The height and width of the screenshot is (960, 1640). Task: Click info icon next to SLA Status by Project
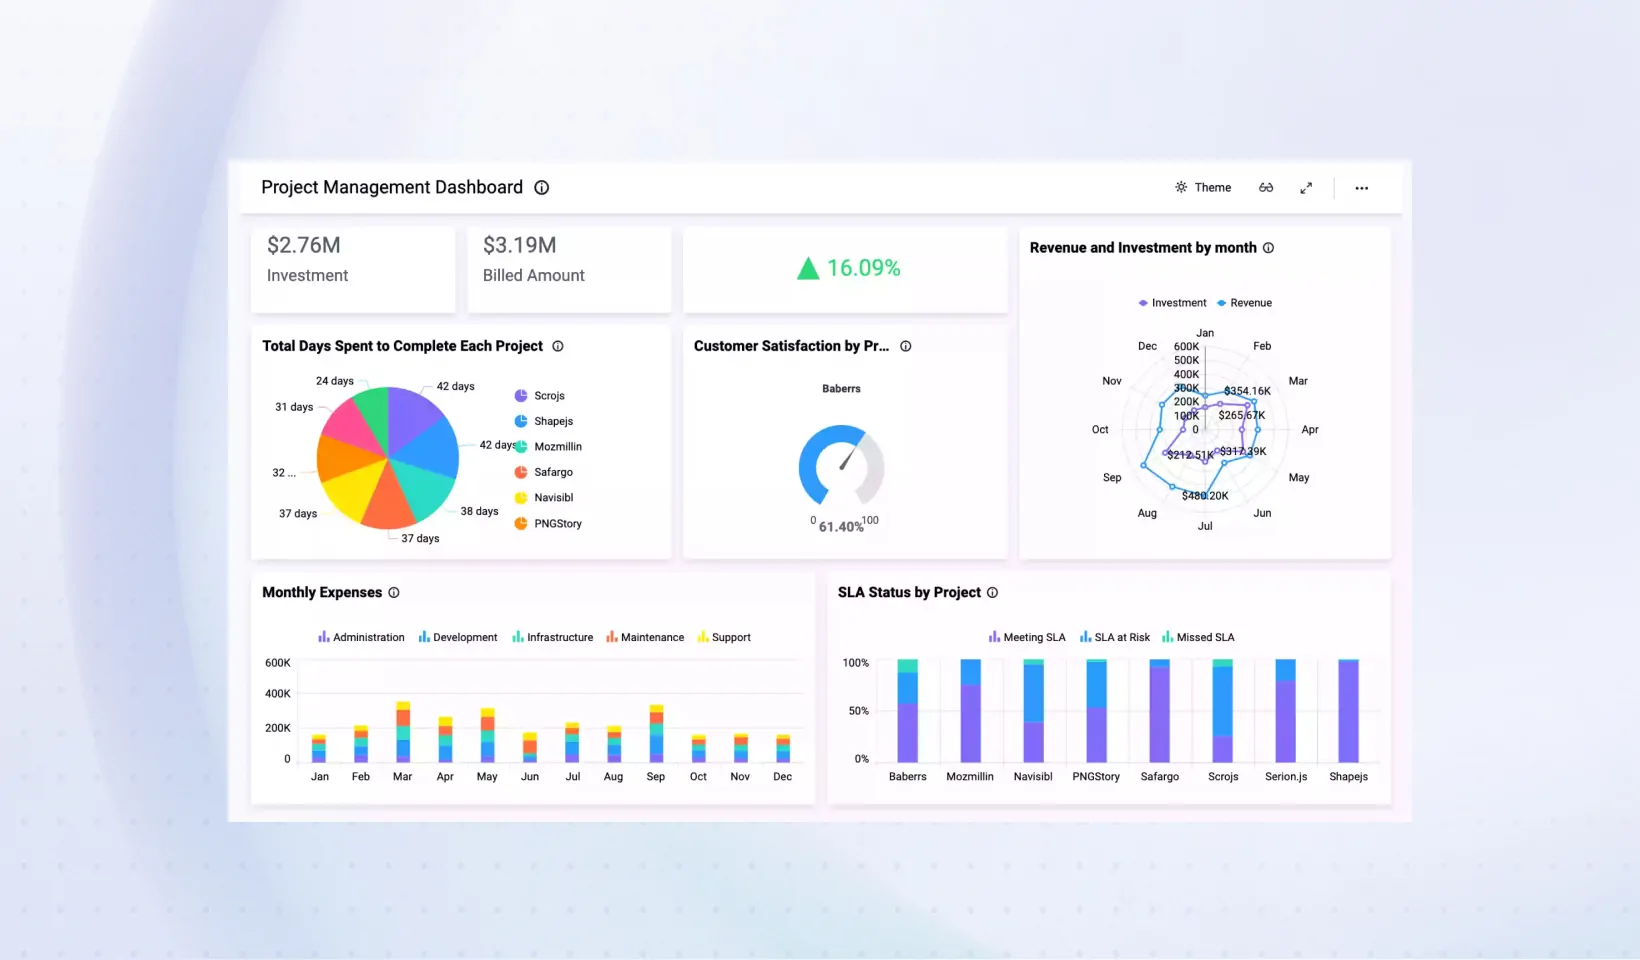992,593
